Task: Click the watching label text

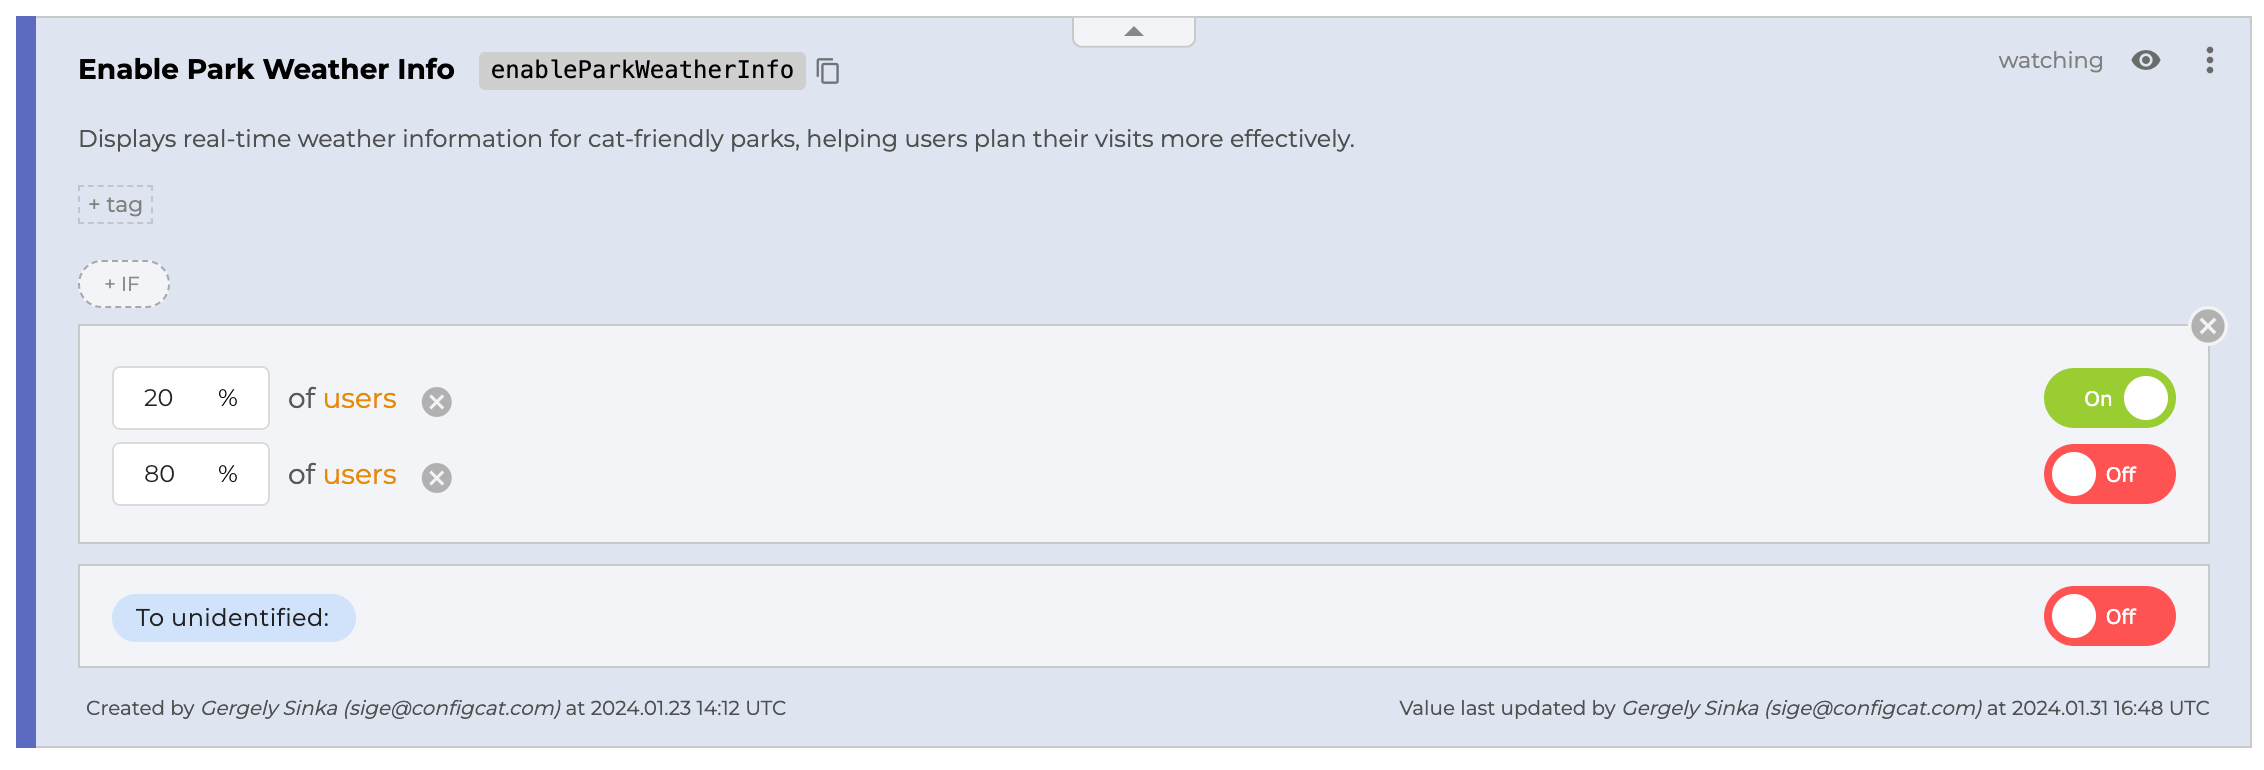Action: tap(2050, 61)
